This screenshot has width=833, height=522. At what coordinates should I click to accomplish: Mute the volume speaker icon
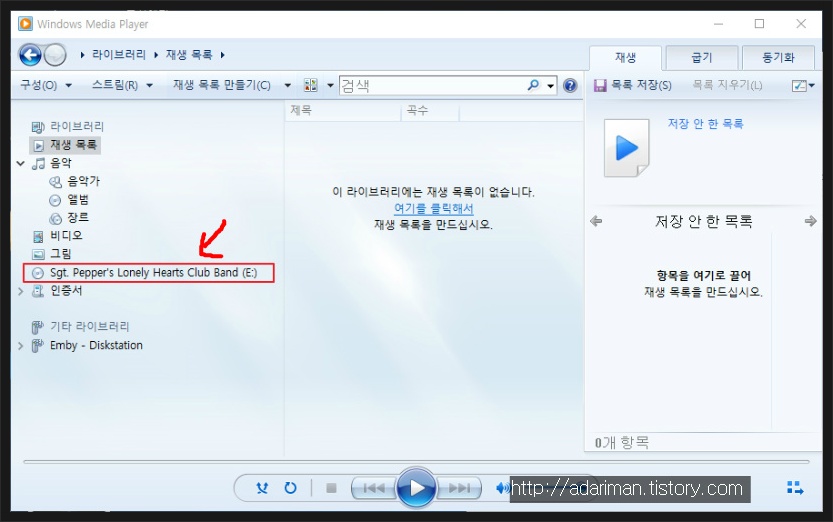click(x=502, y=487)
